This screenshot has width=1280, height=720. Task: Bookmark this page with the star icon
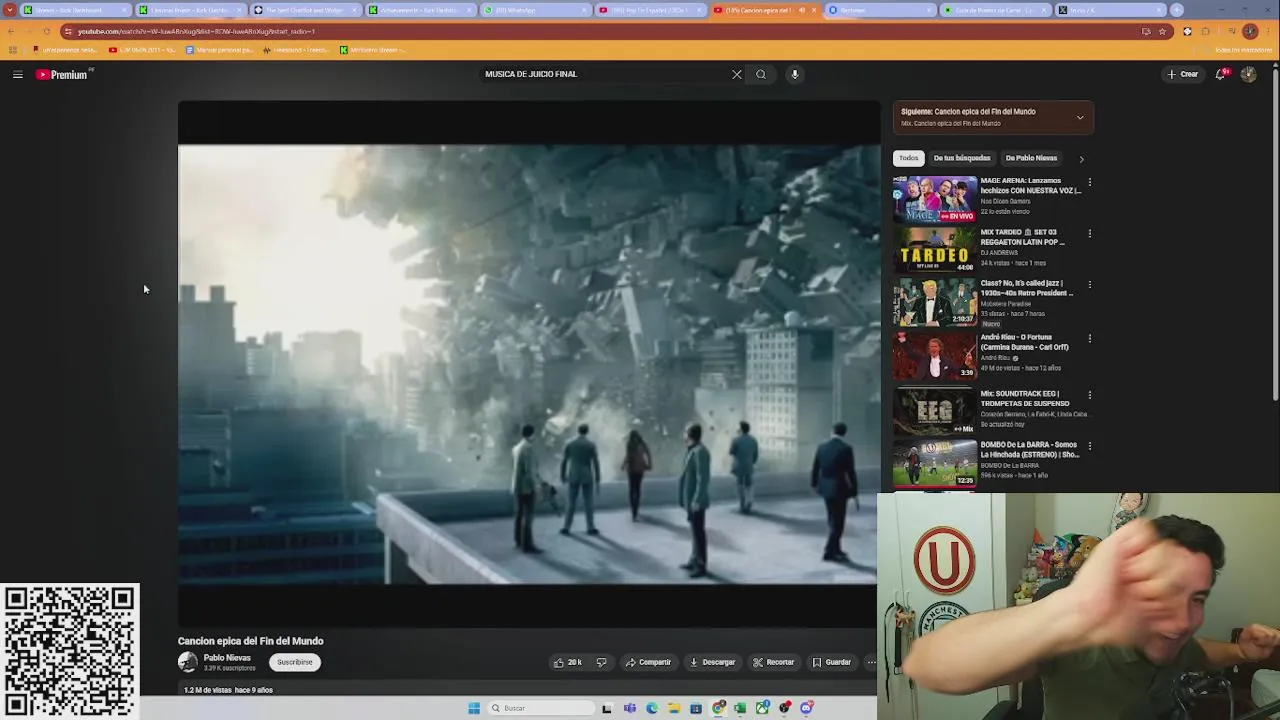coord(1162,31)
